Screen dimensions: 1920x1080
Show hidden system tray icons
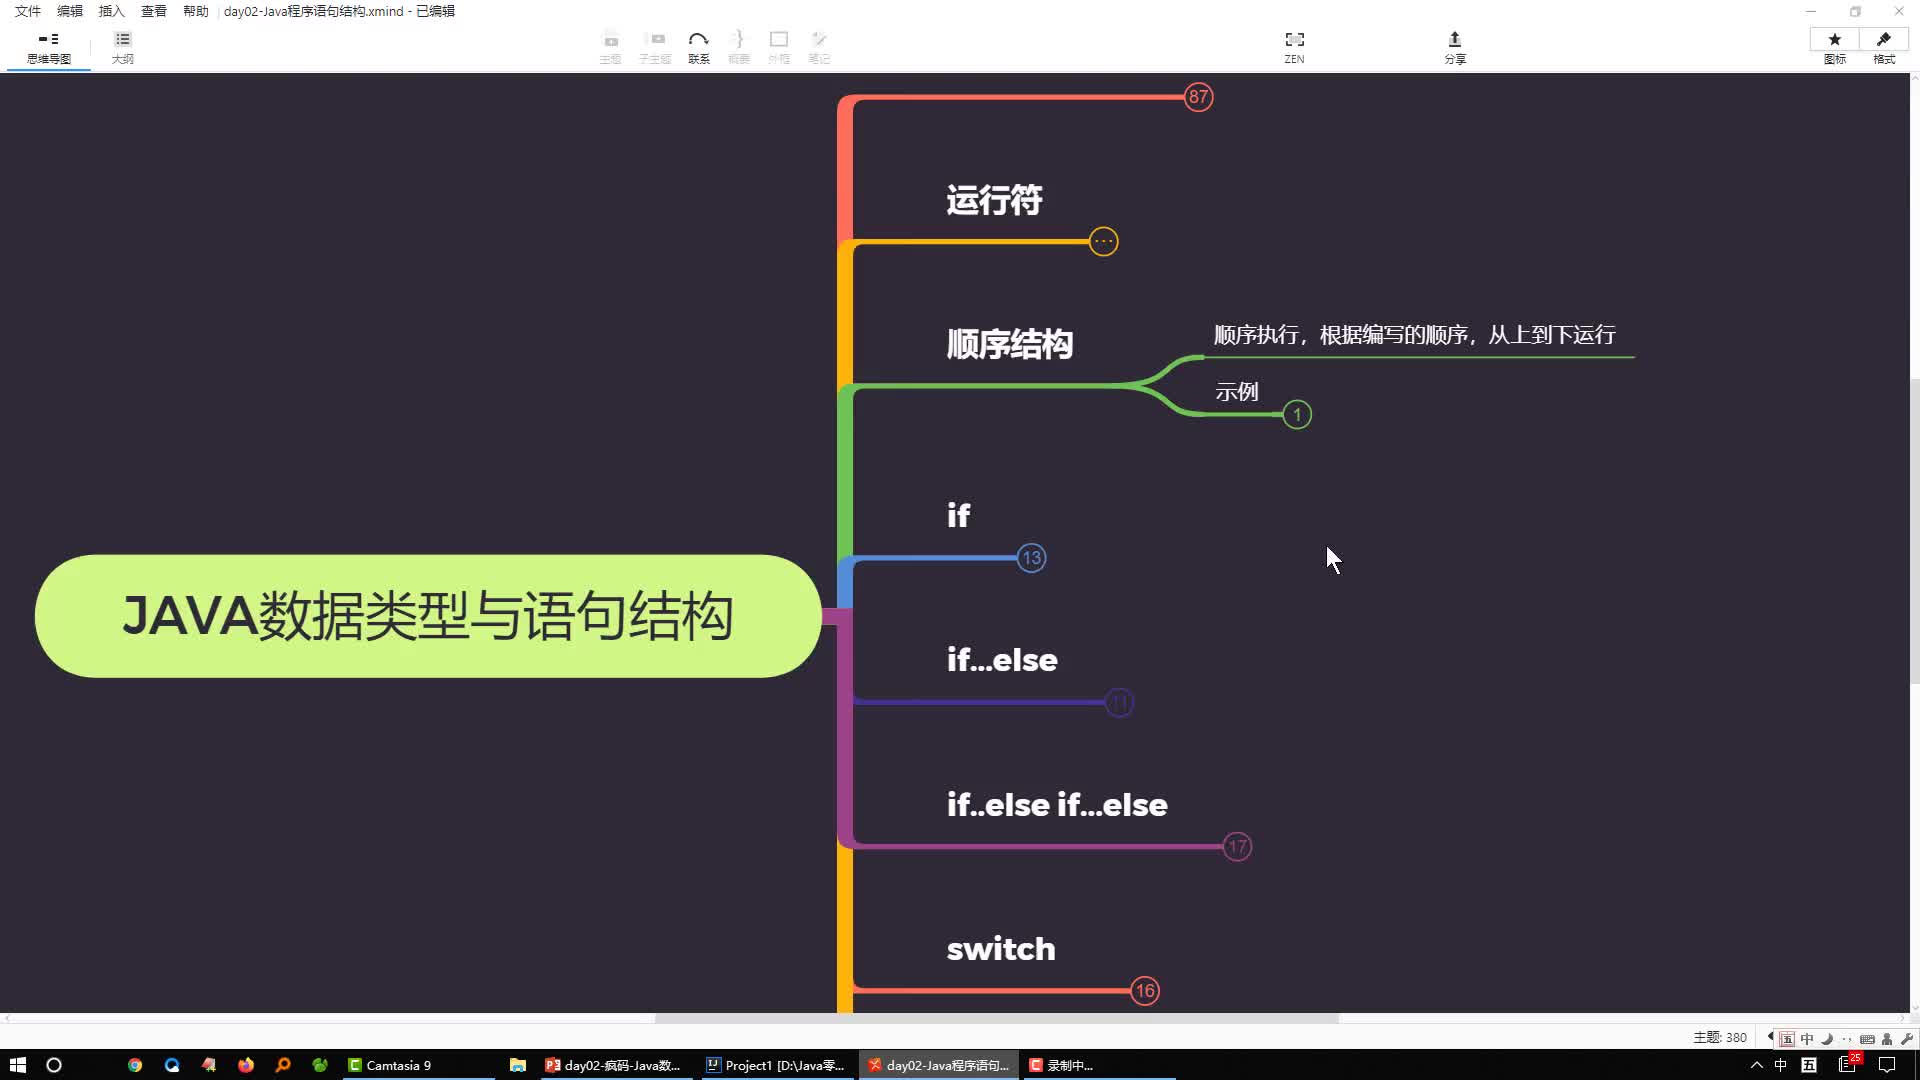coord(1756,1065)
